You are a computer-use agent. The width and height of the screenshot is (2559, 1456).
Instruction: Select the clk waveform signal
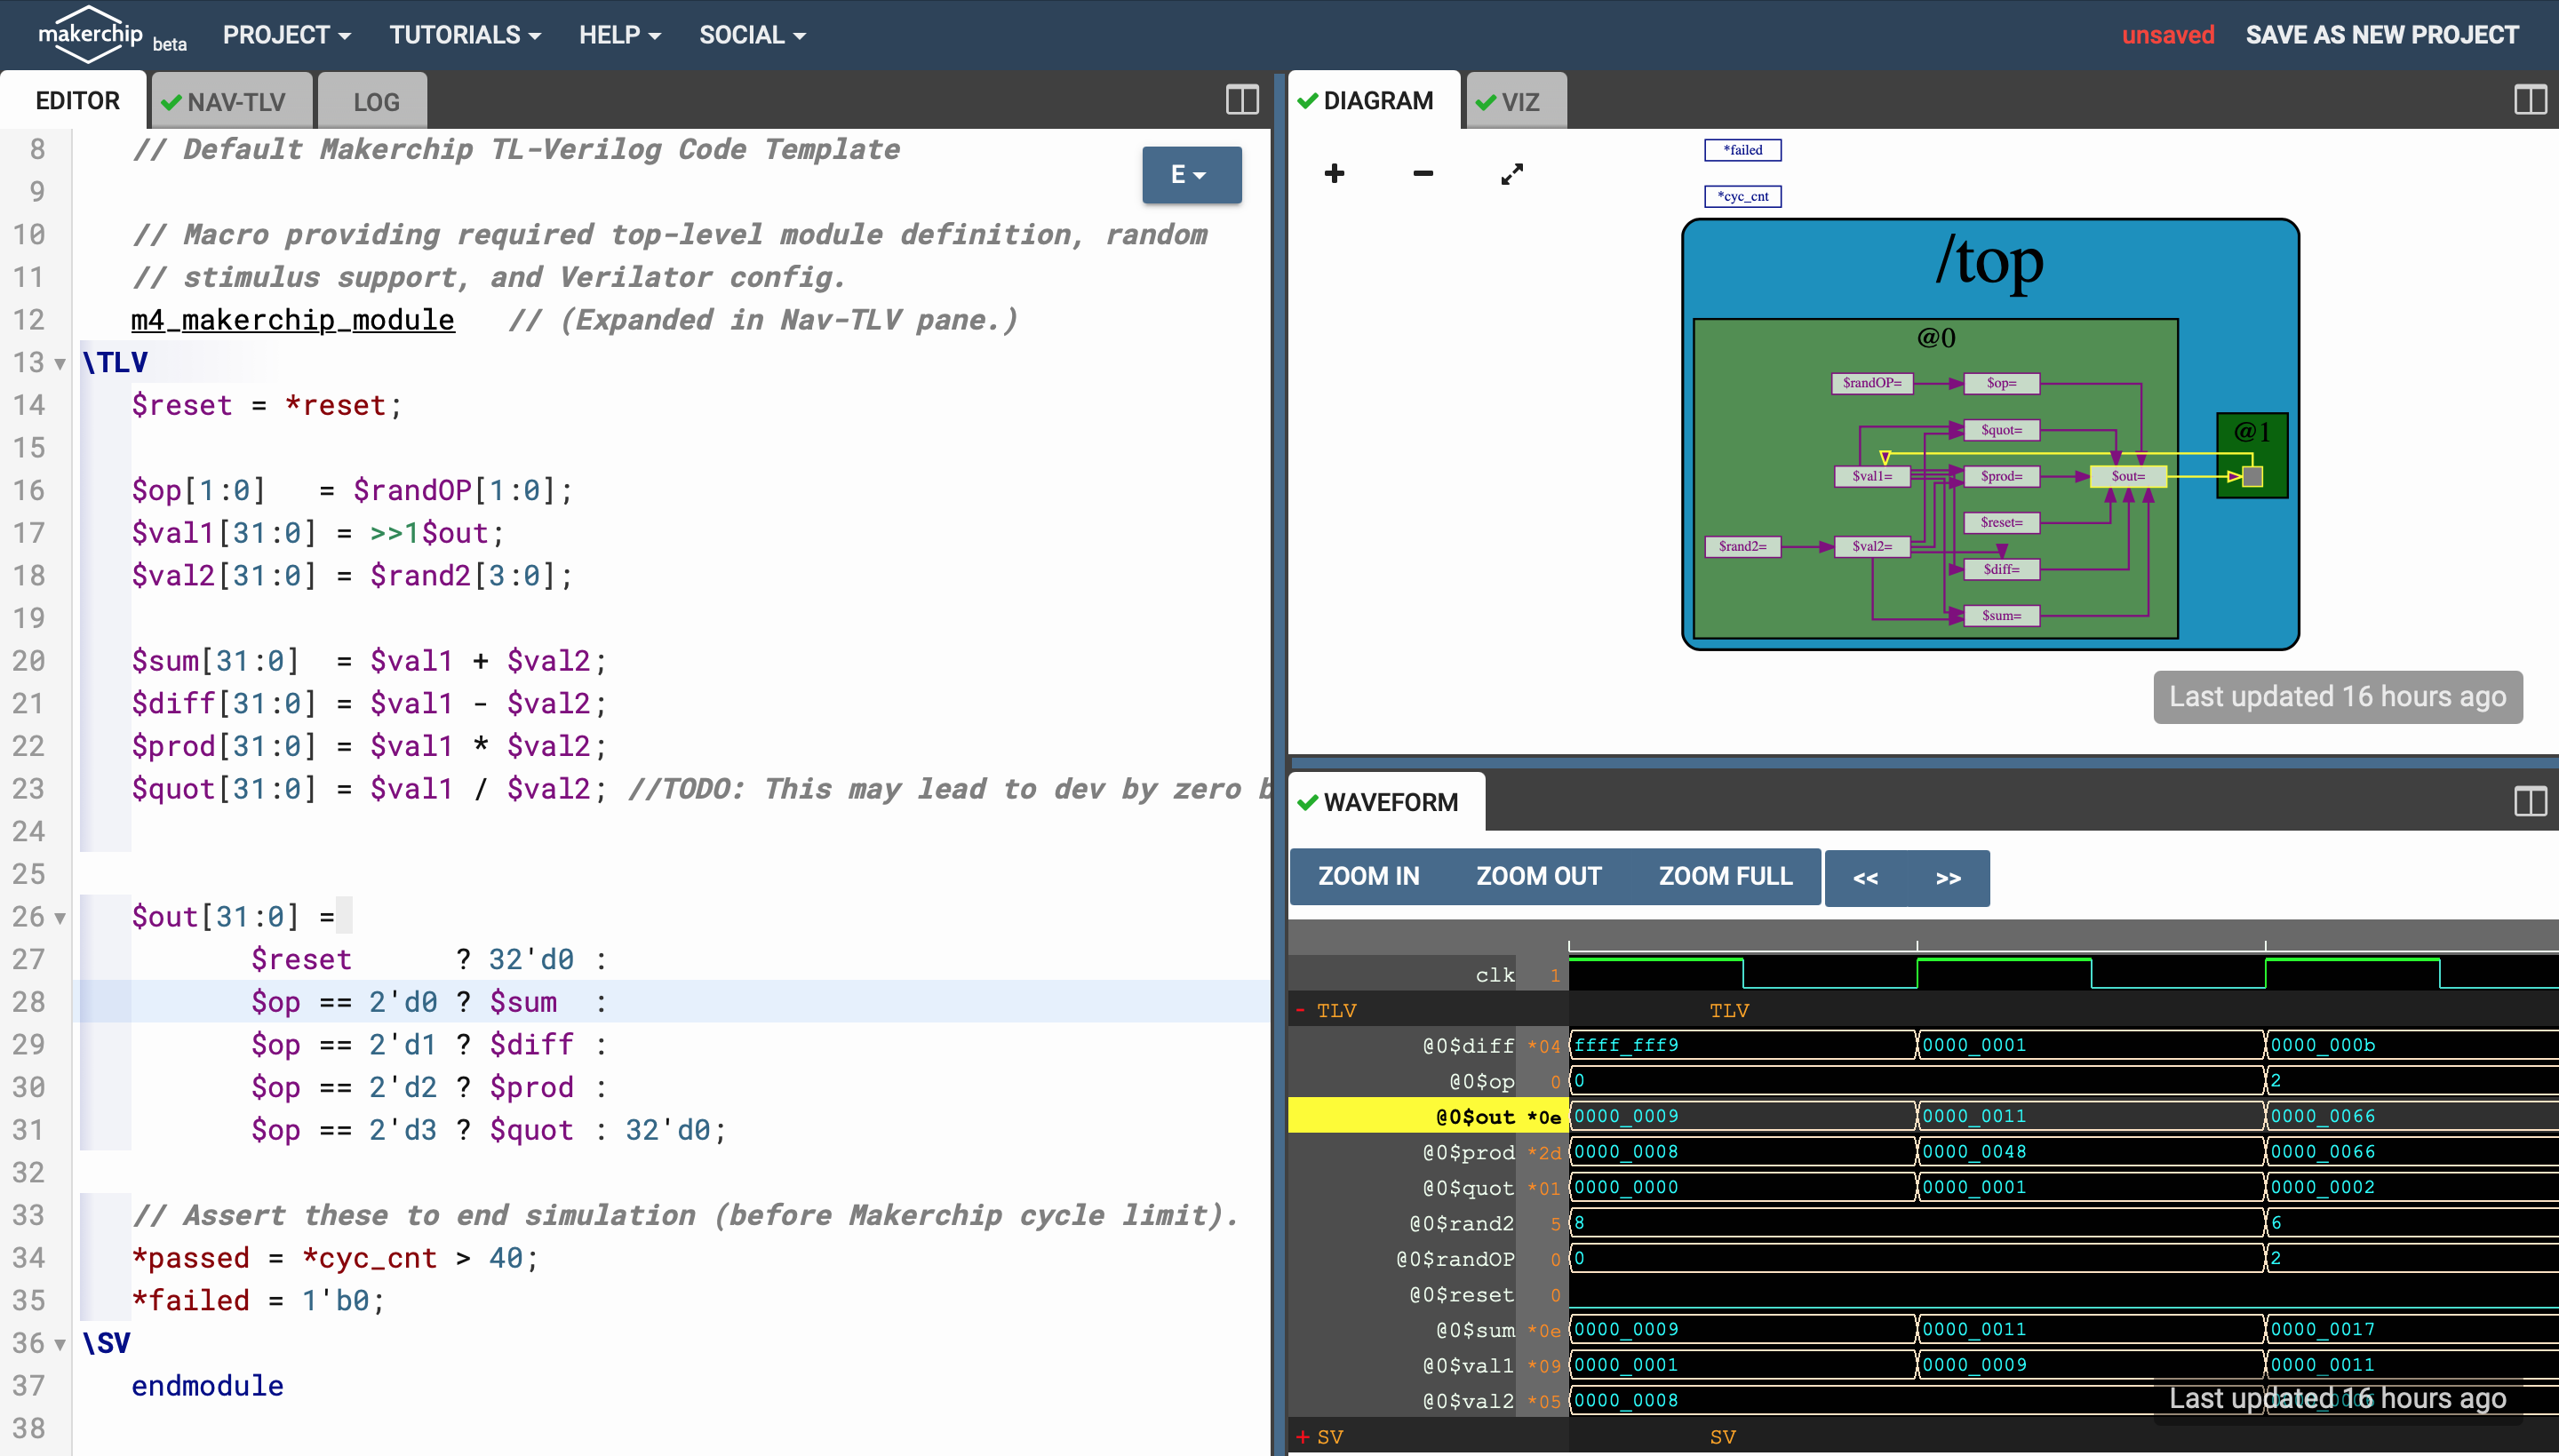pos(1495,975)
